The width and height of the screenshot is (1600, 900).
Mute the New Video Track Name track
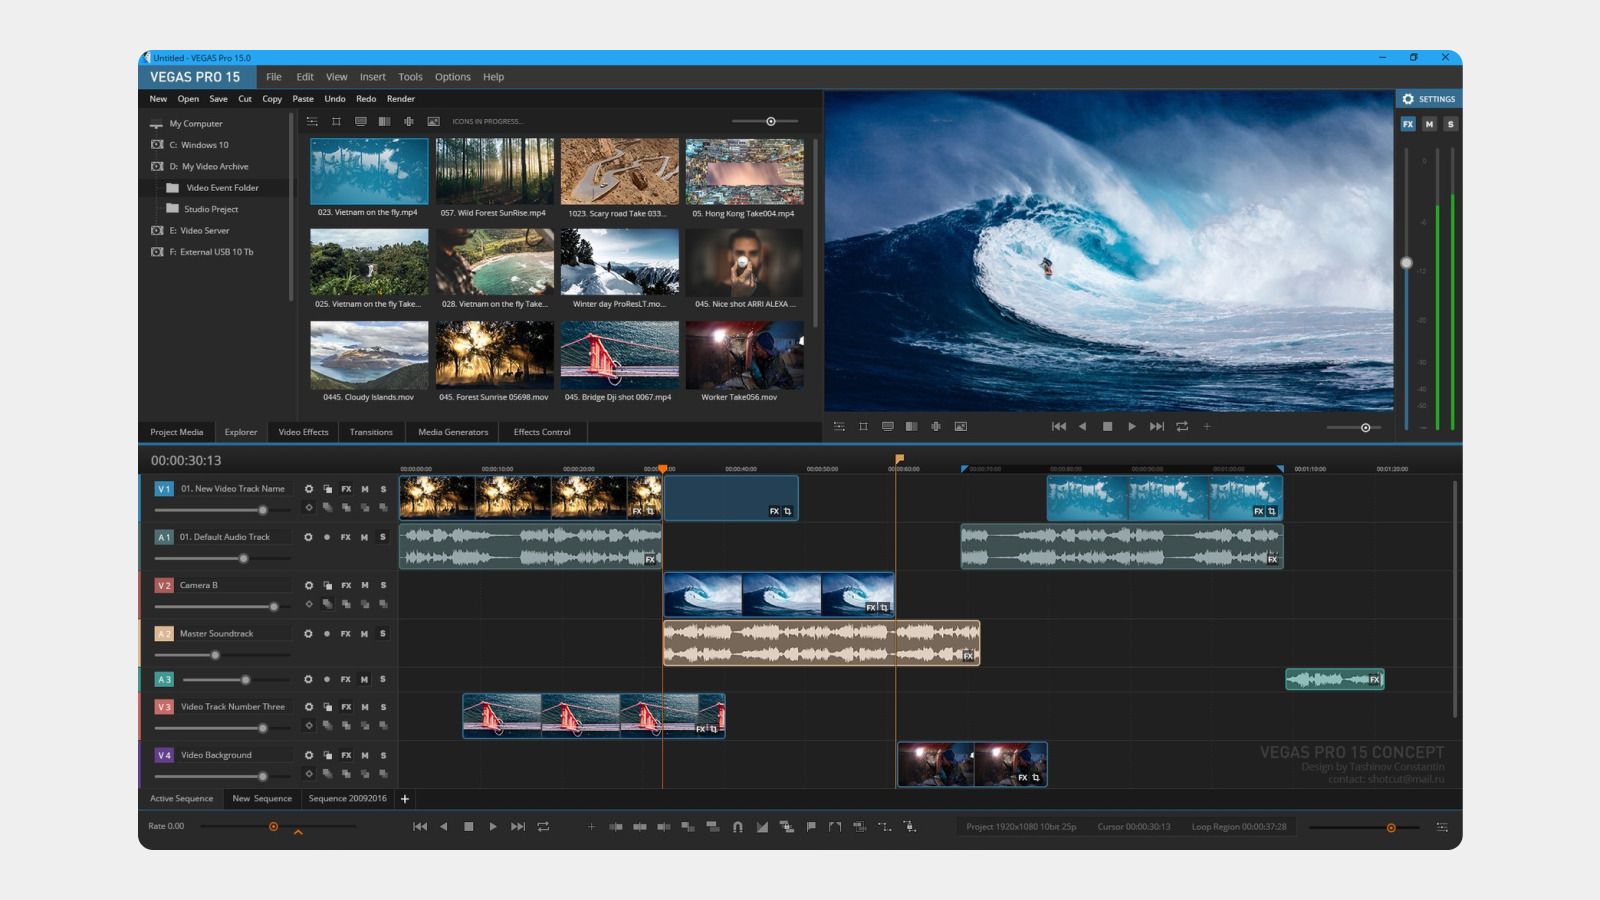365,489
